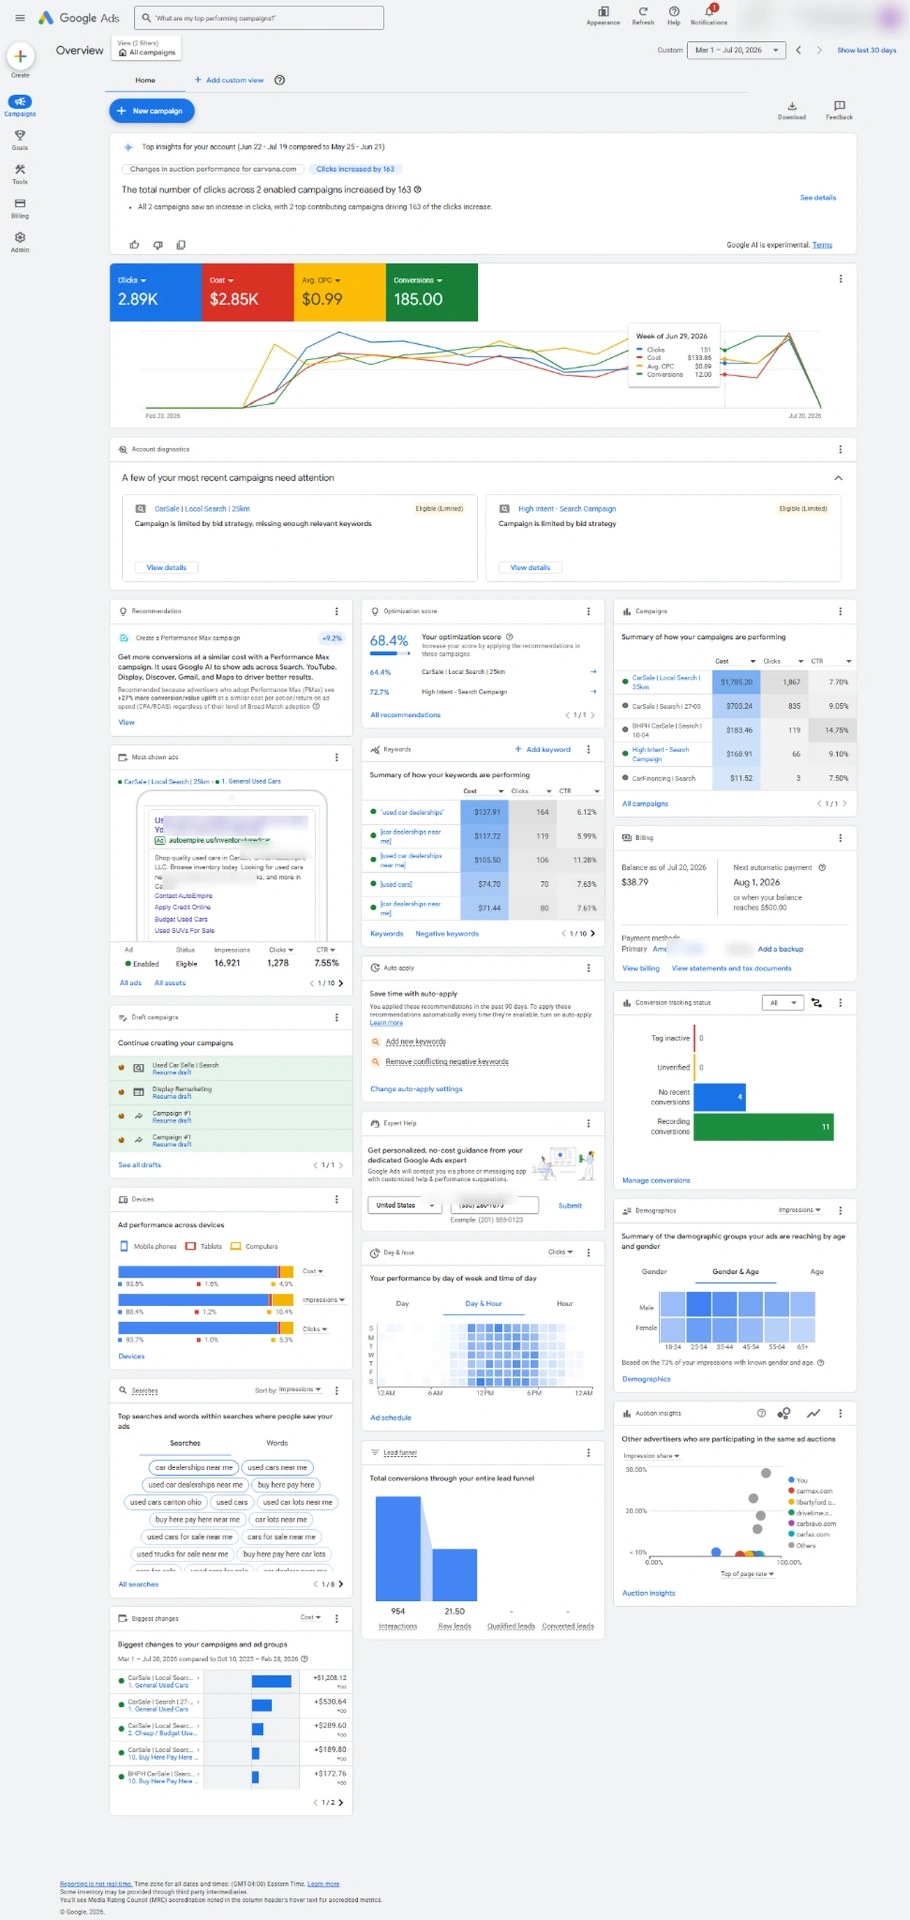Collapse the account diagnostics section chevron
Screen dimensions: 910x1920
[838, 478]
